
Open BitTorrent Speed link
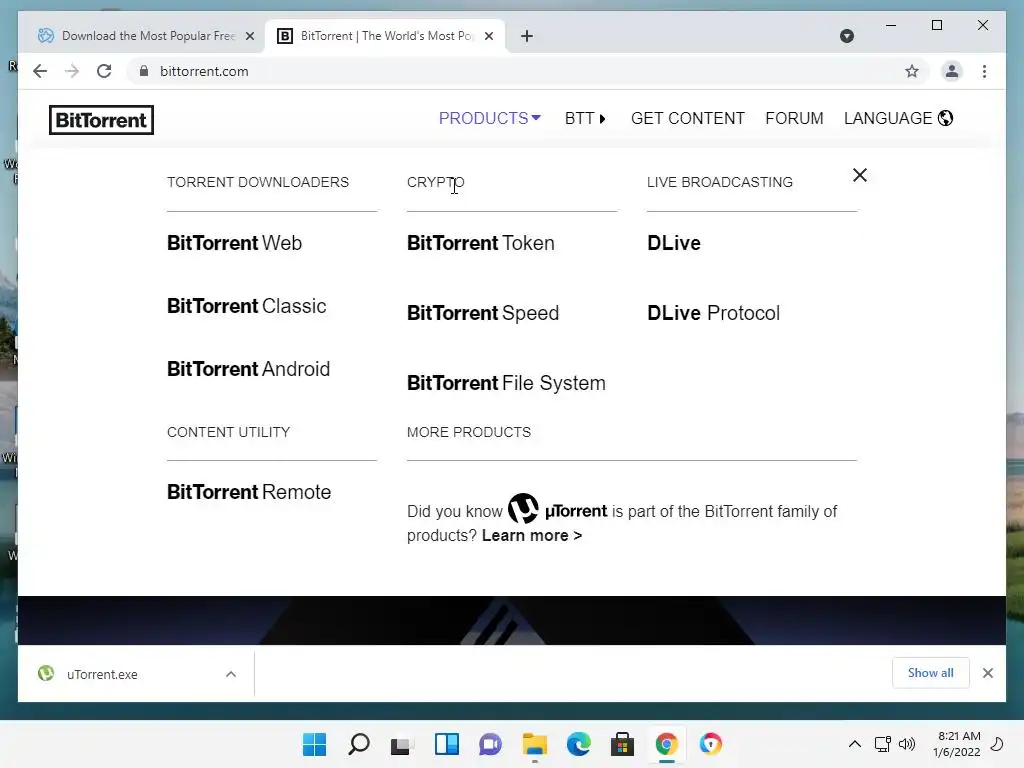pyautogui.click(x=483, y=313)
